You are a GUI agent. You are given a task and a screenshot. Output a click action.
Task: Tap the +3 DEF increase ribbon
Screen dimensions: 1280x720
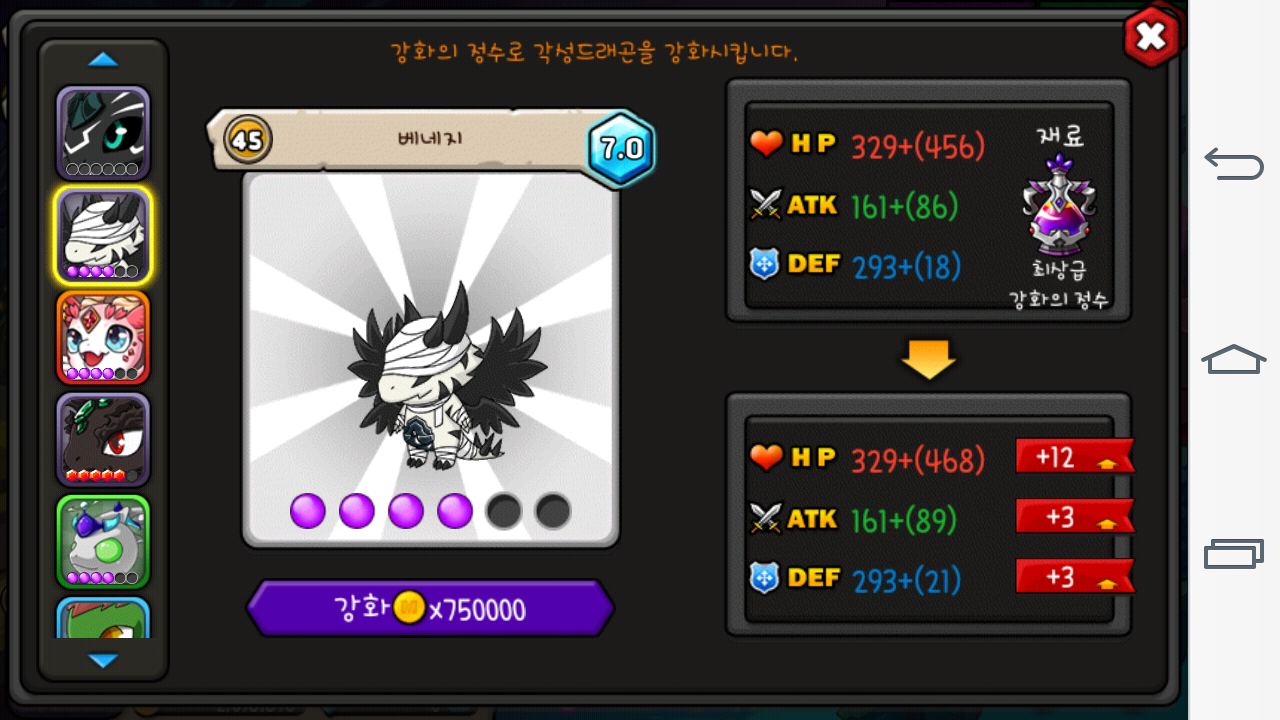(x=1075, y=576)
